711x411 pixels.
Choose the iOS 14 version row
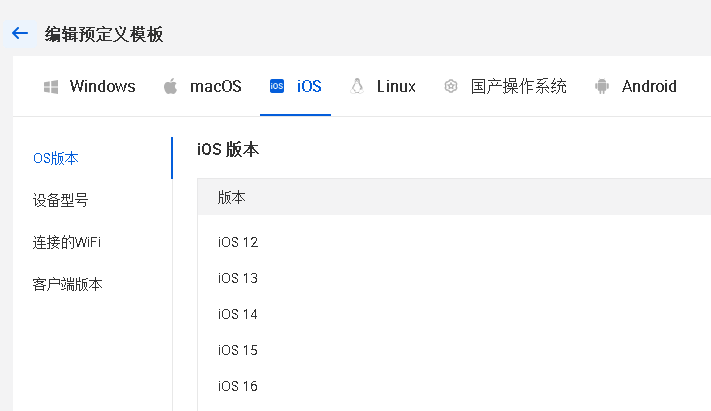click(238, 314)
